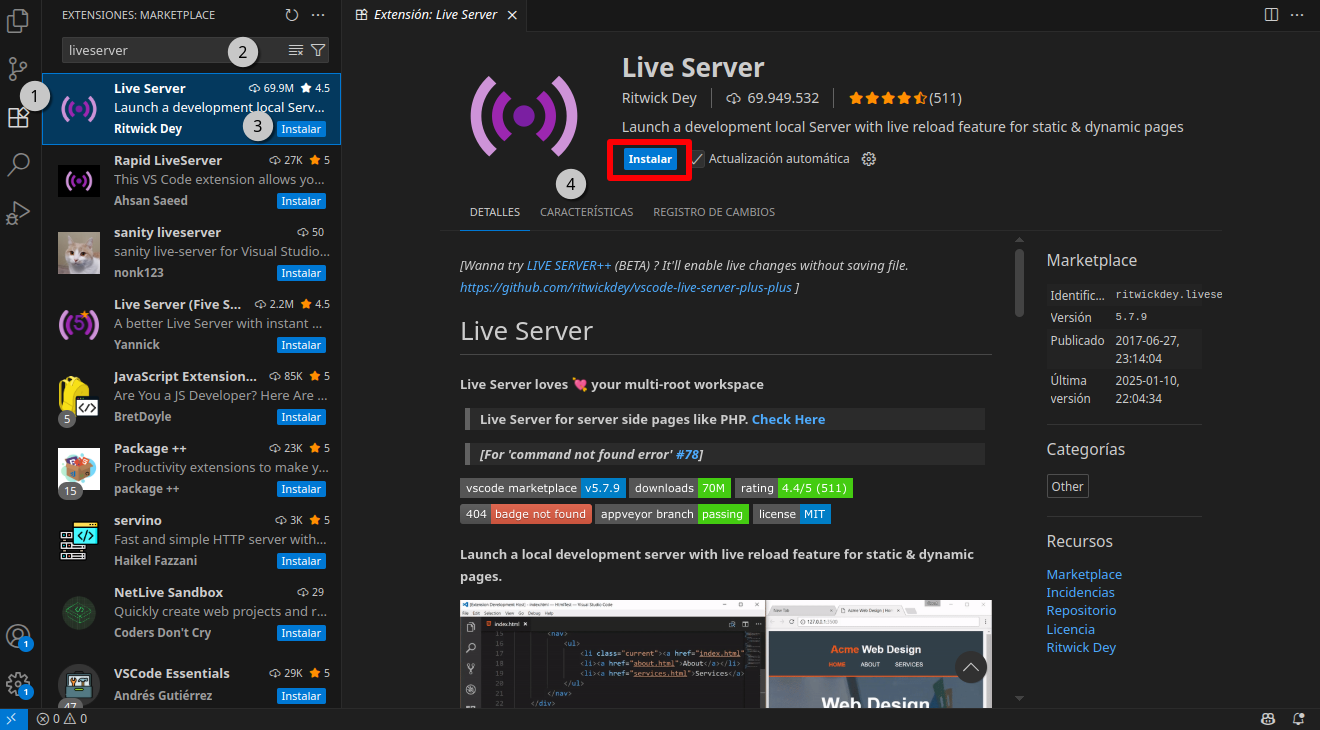Open the Manage gear menu
Screen dimensions: 1320x730
point(18,684)
